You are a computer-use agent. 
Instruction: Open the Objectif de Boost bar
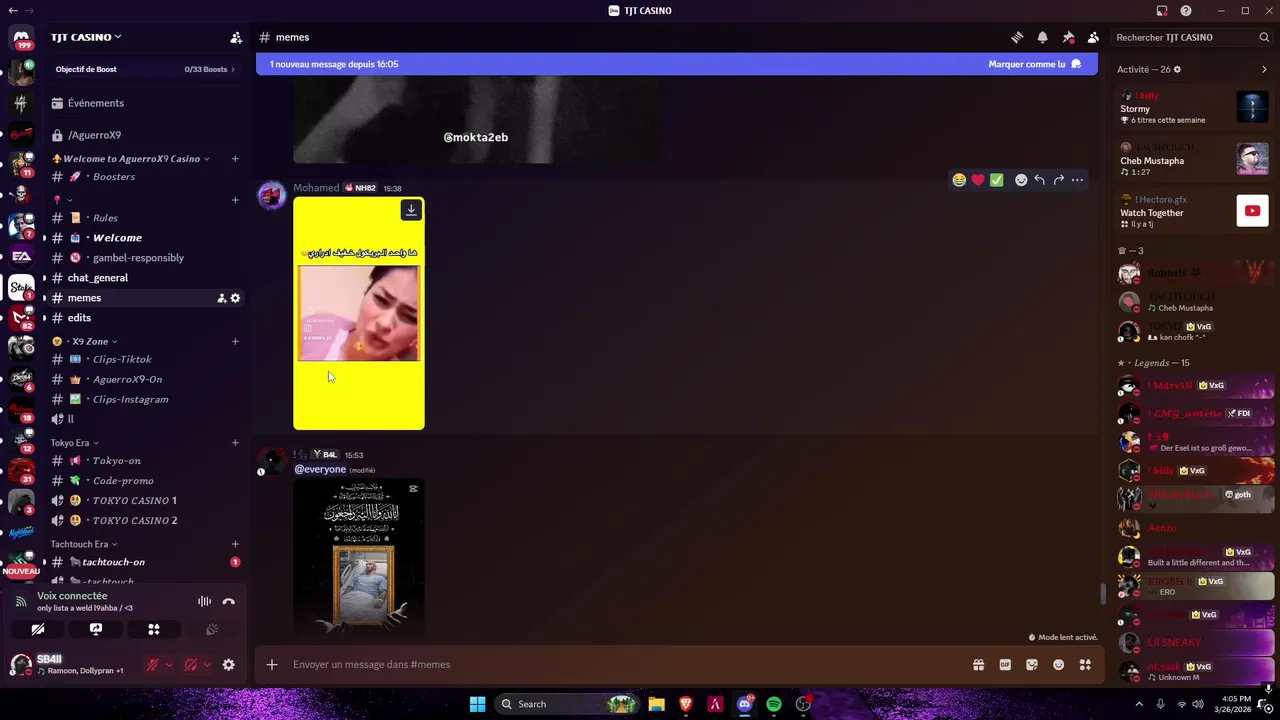145,69
